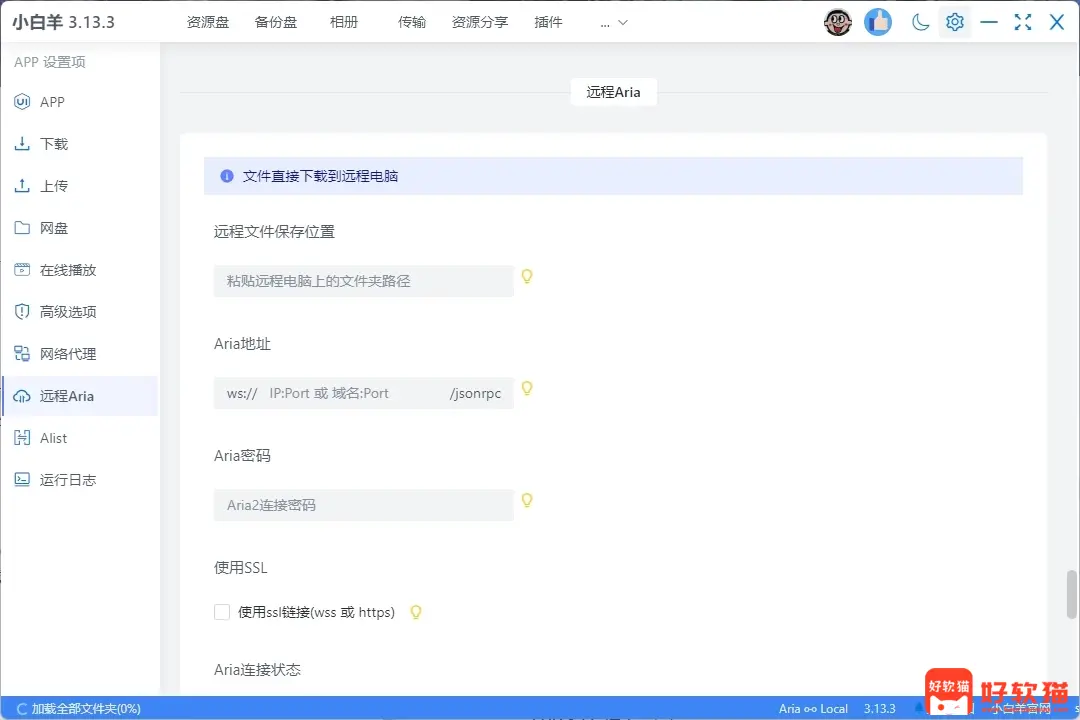Click the blue thumbs-up icon
Image resolution: width=1080 pixels, height=720 pixels.
point(878,22)
